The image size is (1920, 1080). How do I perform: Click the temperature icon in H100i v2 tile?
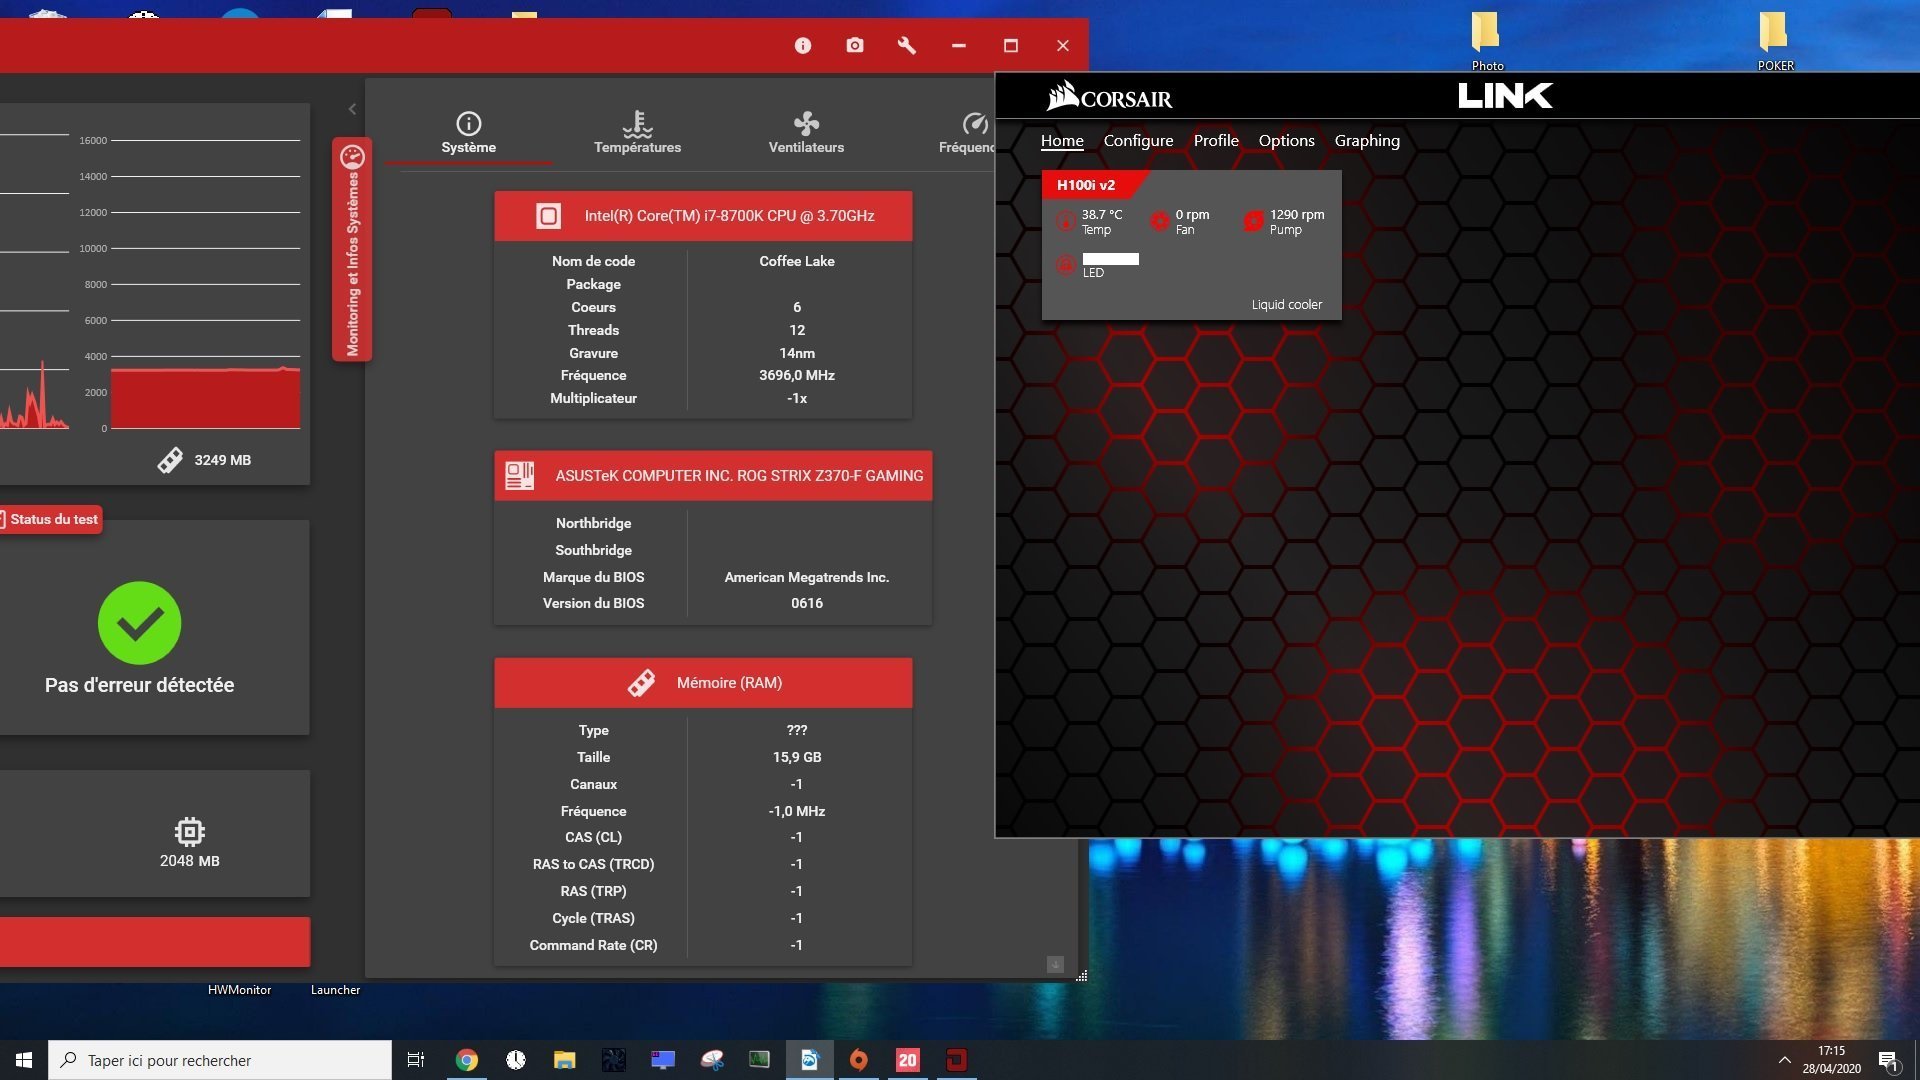point(1066,221)
